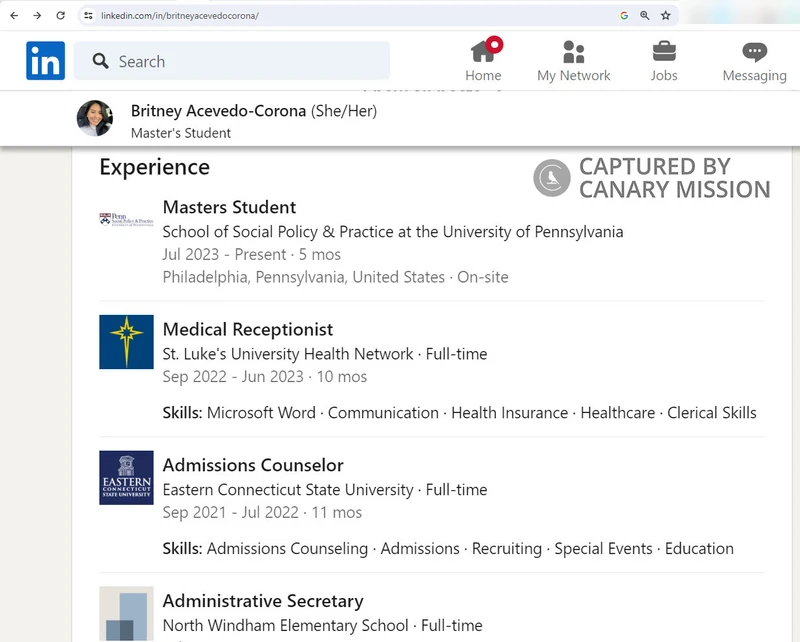Open St. Luke's University Health Network link
The width and height of the screenshot is (800, 642).
click(x=288, y=354)
